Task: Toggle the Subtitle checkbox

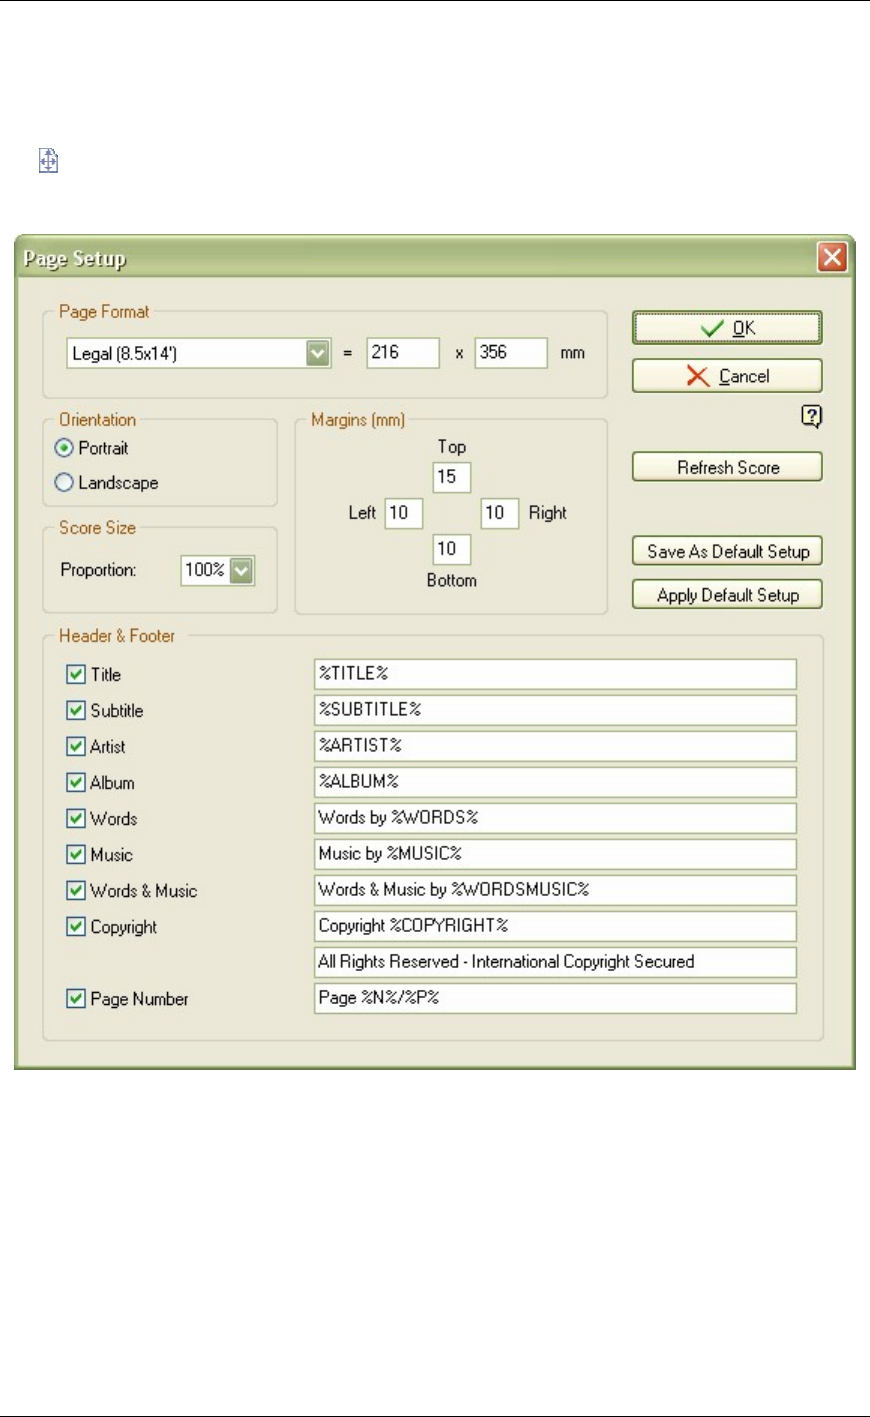Action: tap(75, 711)
